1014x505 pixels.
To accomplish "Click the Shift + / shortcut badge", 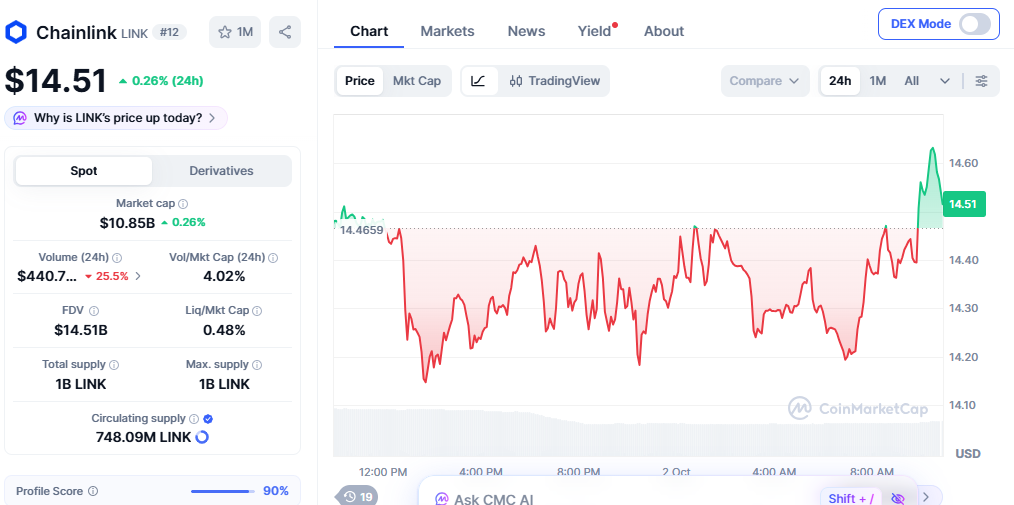I will tap(851, 499).
